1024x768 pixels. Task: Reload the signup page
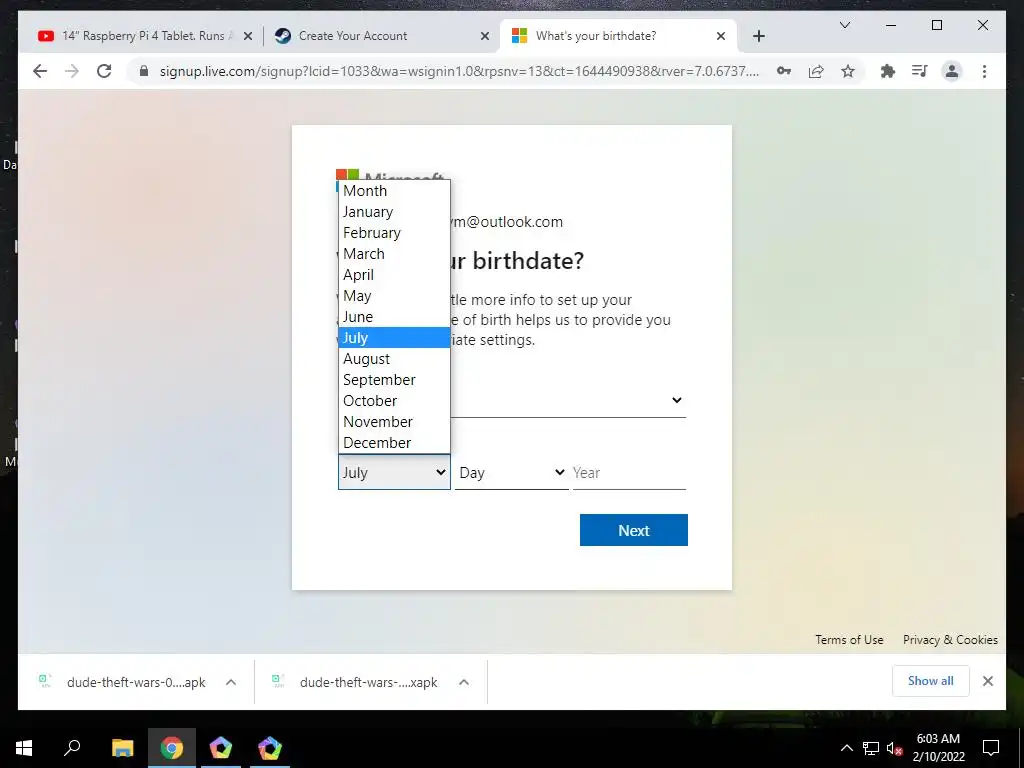(104, 71)
